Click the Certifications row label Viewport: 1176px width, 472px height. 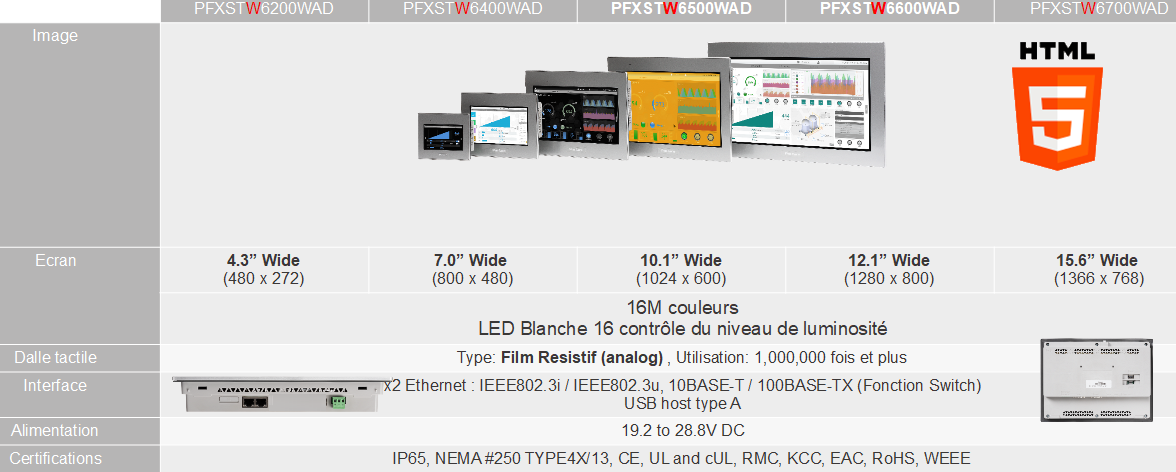tap(57, 459)
